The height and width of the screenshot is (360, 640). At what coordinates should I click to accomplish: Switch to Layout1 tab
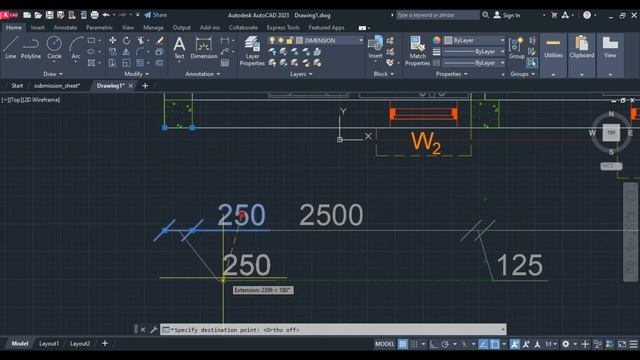pyautogui.click(x=49, y=344)
